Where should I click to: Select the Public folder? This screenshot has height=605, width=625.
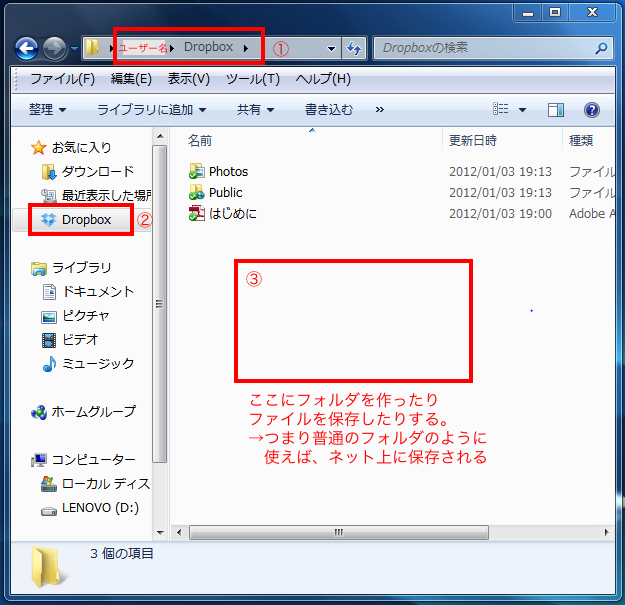click(x=226, y=193)
